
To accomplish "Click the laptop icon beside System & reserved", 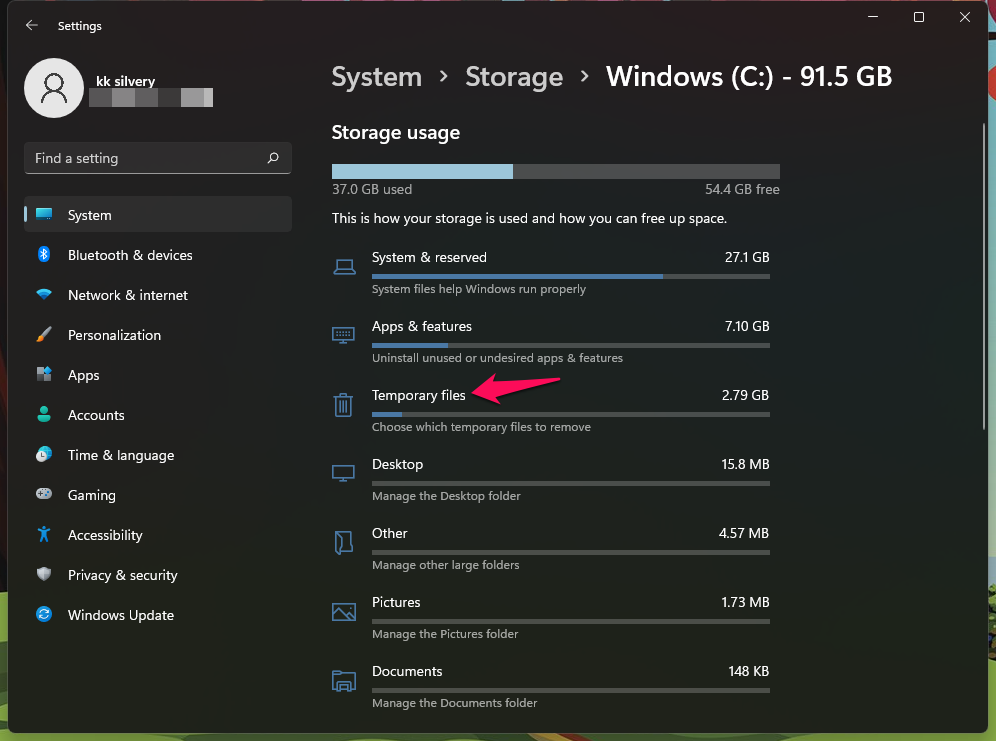I will click(344, 267).
